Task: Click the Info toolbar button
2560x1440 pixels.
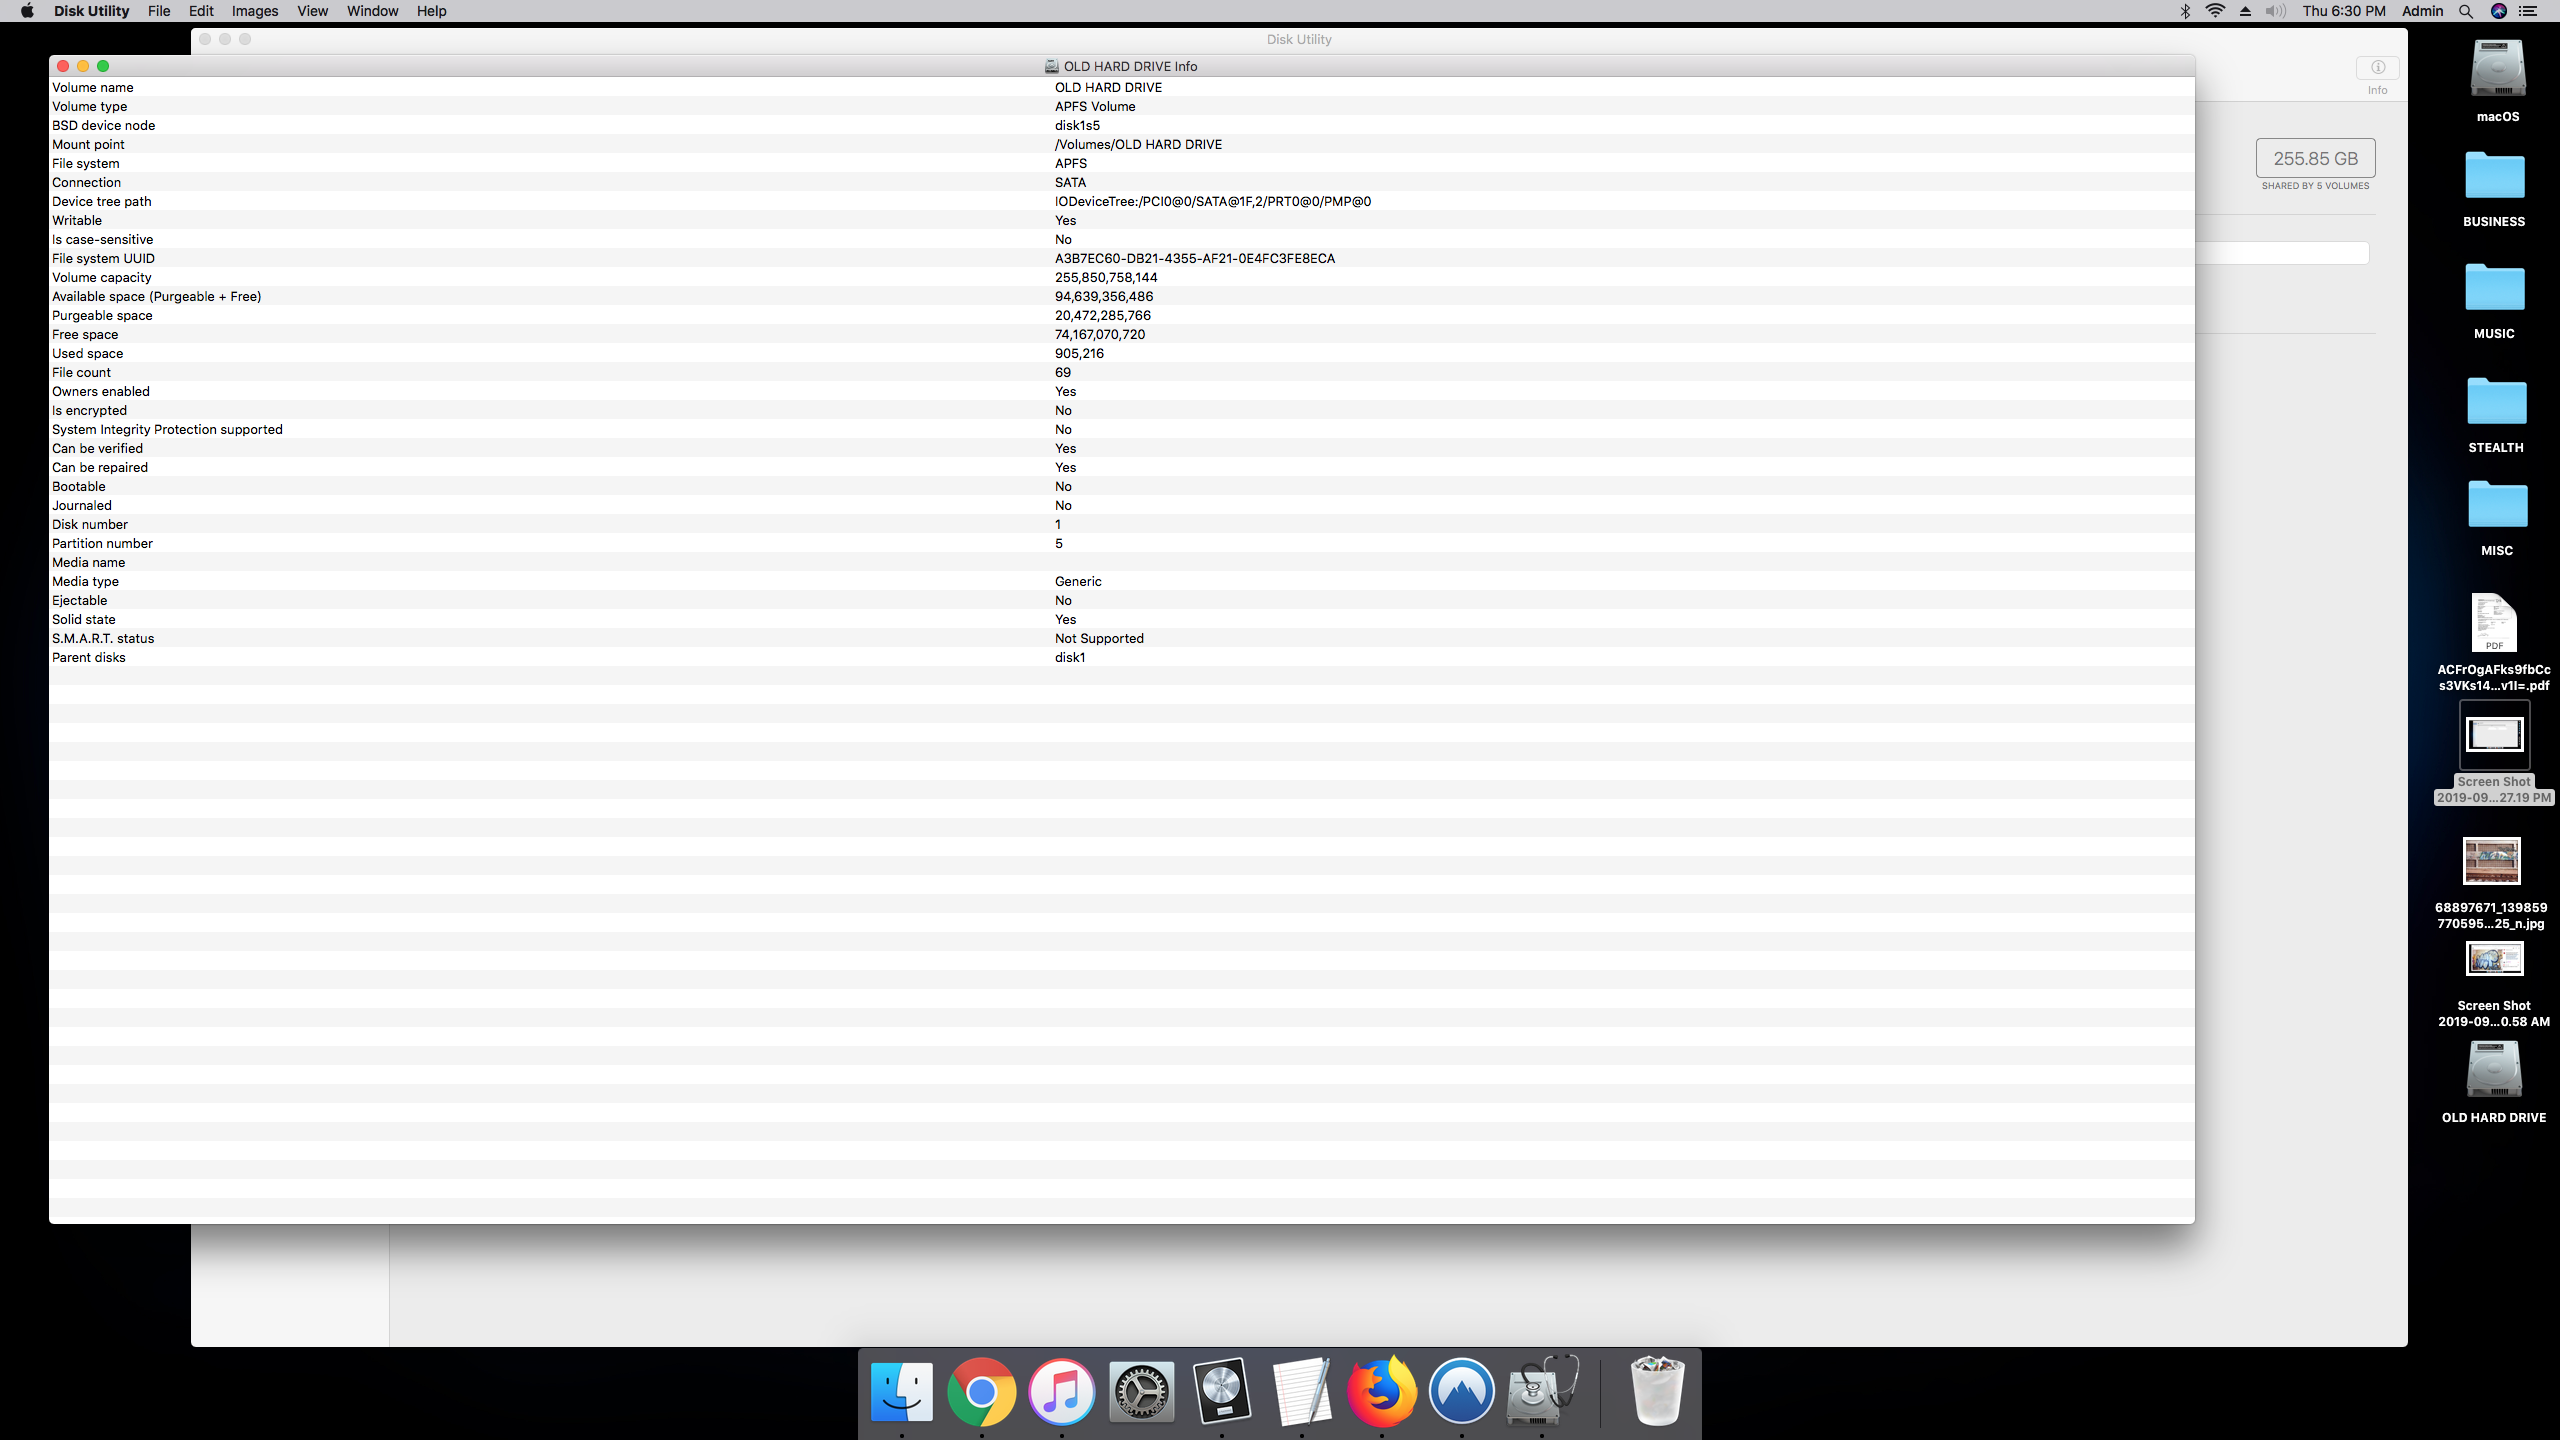Action: pyautogui.click(x=2377, y=68)
